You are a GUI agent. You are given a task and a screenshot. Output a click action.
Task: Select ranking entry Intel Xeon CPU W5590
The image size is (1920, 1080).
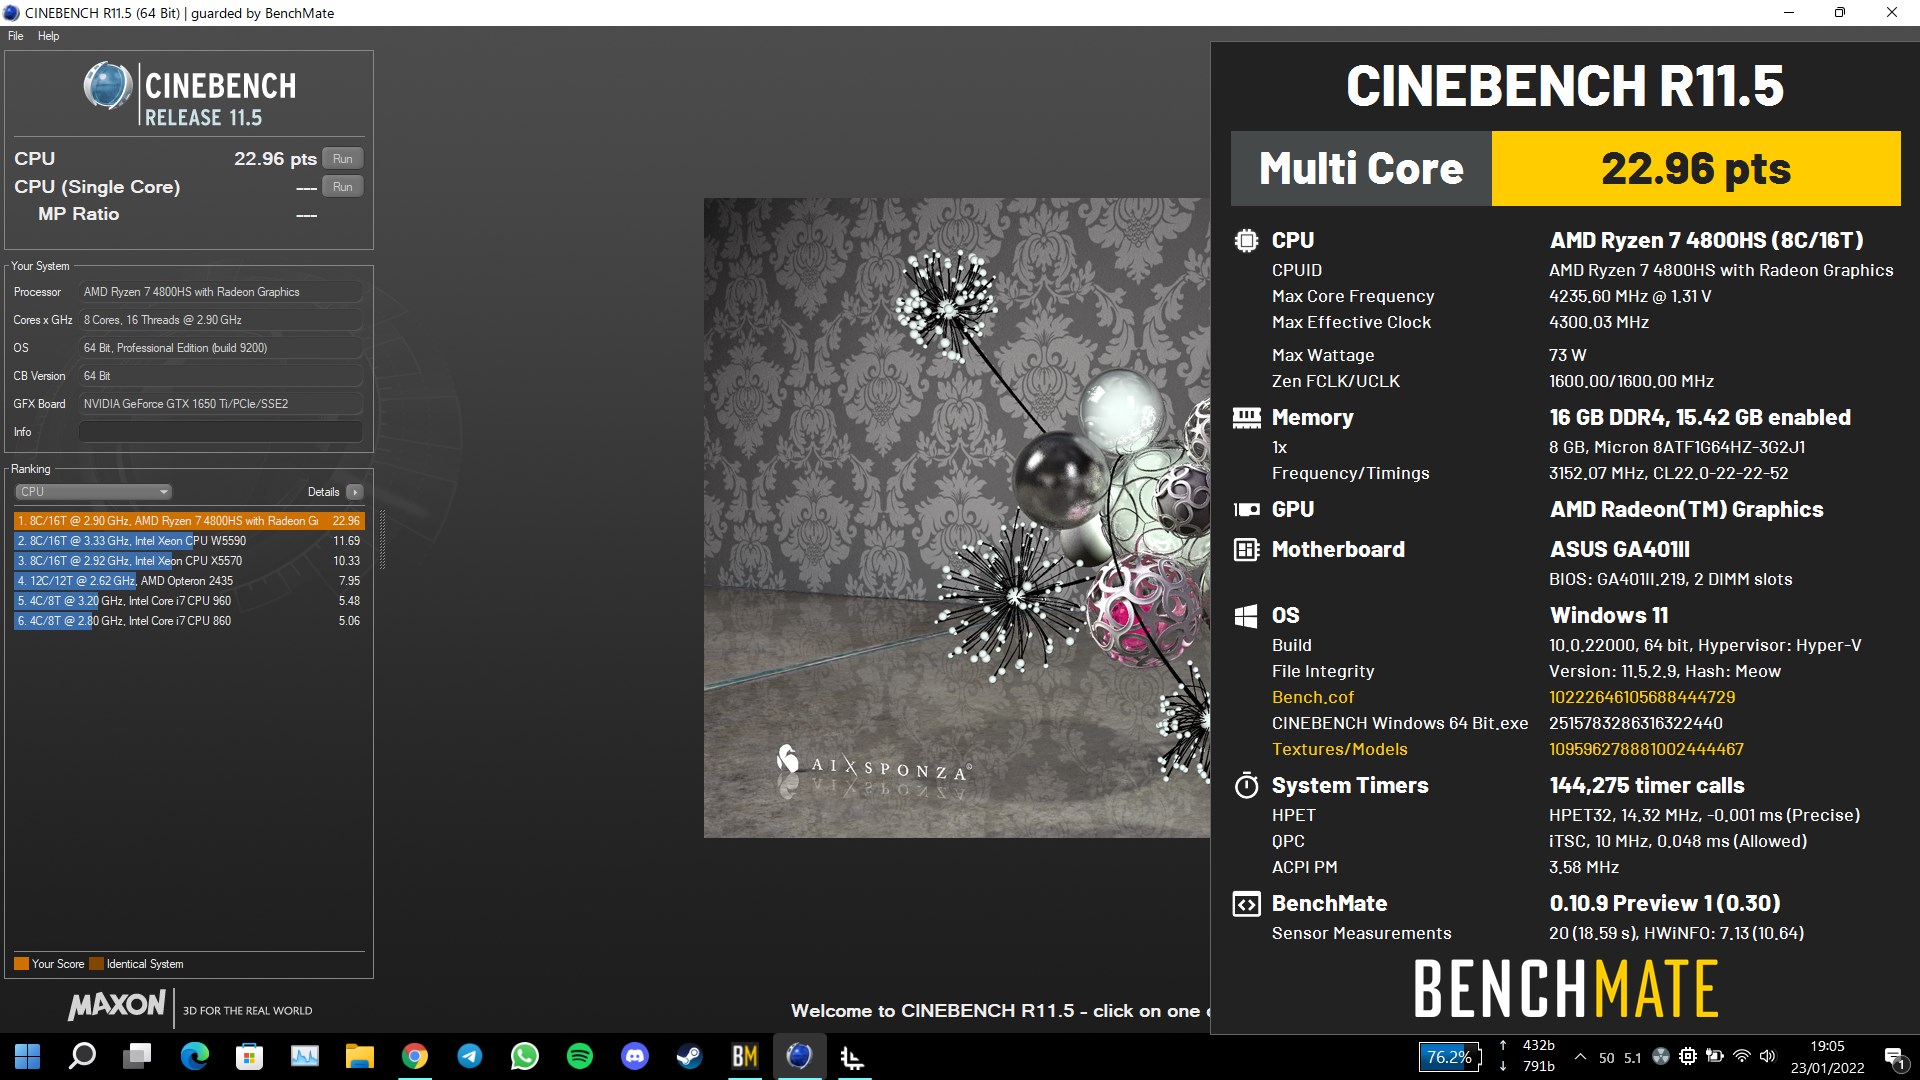[189, 541]
